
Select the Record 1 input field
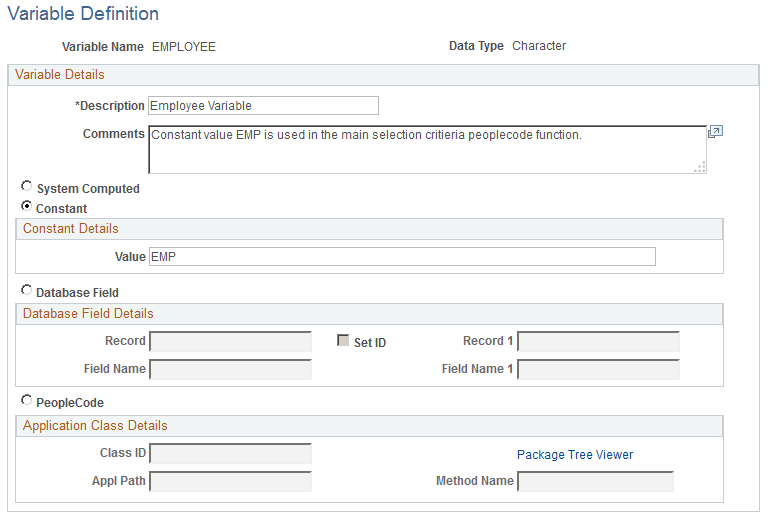coord(598,342)
